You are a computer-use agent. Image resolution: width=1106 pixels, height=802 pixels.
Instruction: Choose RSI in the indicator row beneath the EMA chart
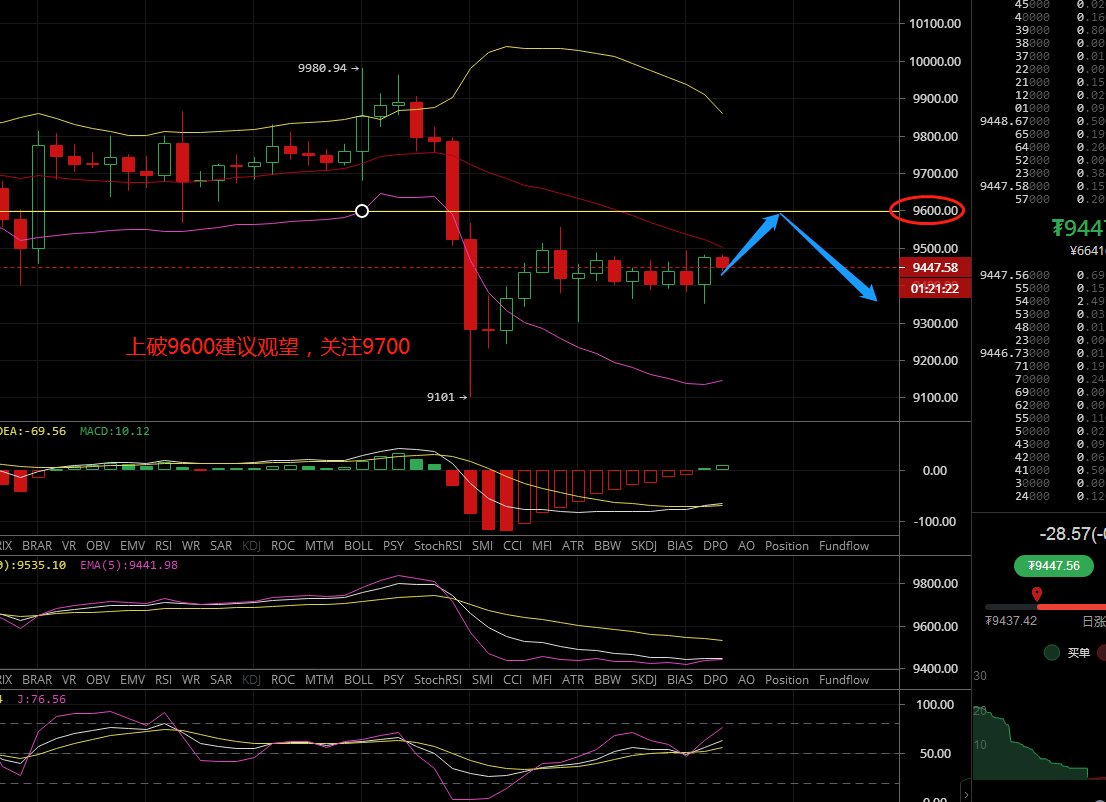[163, 680]
